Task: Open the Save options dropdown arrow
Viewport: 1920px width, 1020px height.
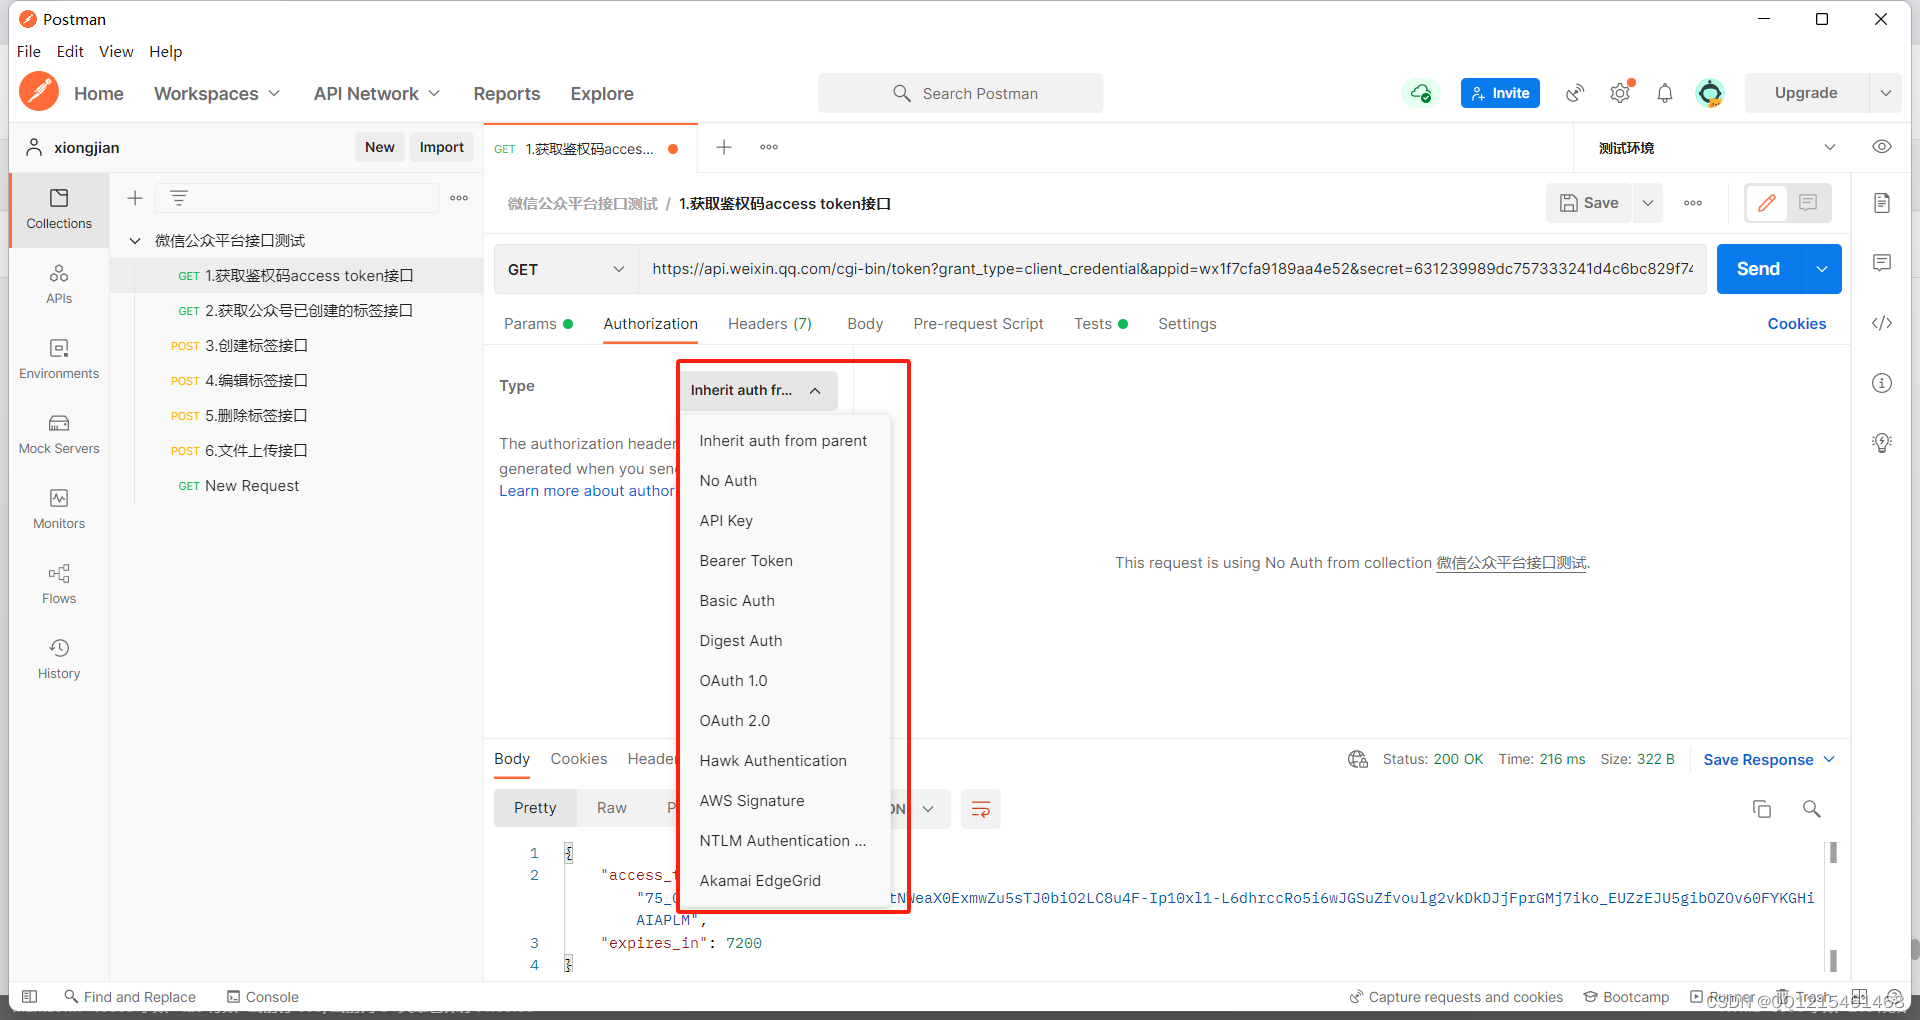Action: 1648,203
